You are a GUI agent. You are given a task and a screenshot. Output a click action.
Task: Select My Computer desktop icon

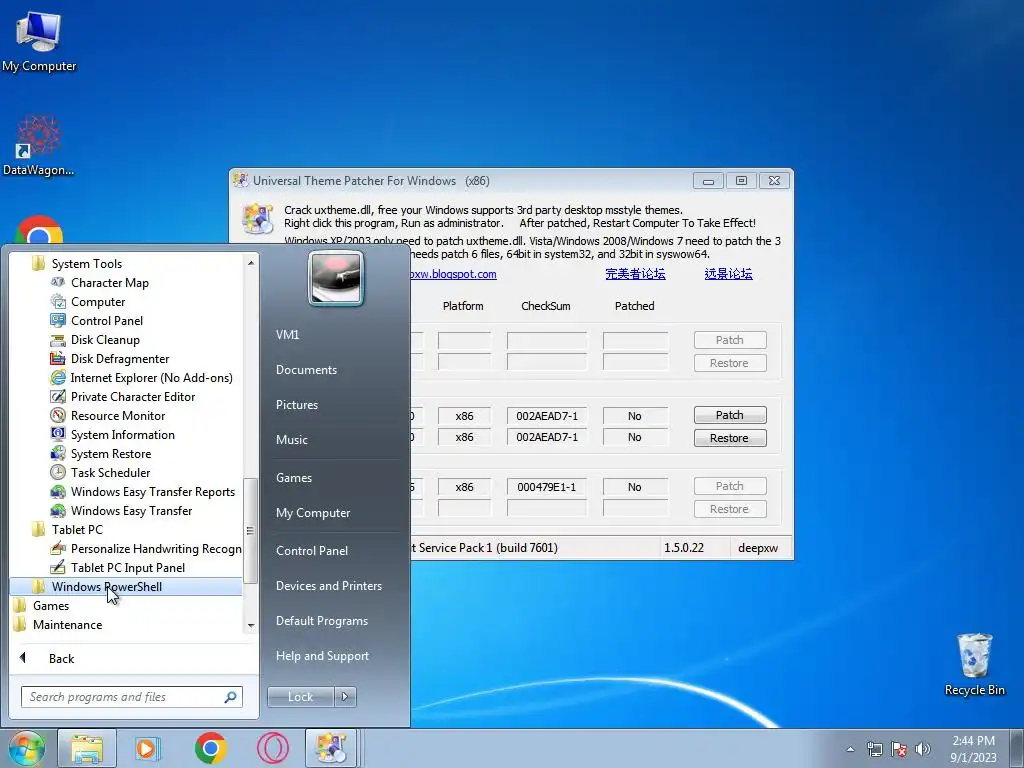(39, 41)
